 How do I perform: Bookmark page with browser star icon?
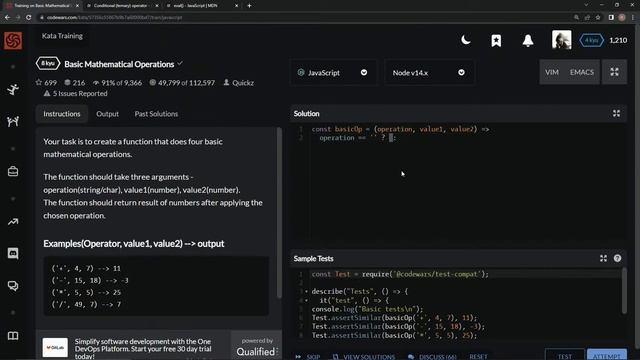pos(598,18)
